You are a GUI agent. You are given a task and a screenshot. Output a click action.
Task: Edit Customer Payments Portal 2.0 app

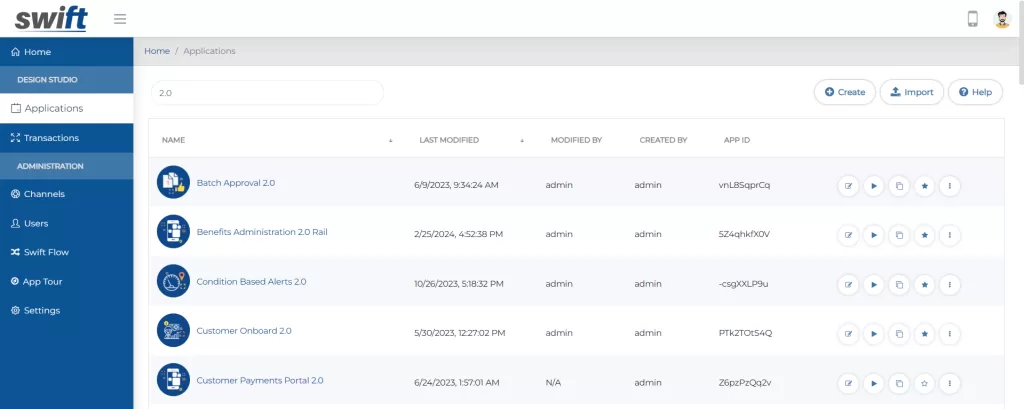pyautogui.click(x=848, y=384)
